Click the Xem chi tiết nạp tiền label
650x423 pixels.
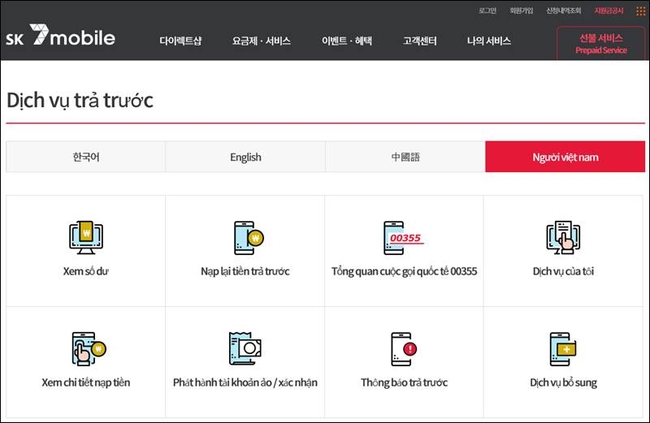pos(86,382)
